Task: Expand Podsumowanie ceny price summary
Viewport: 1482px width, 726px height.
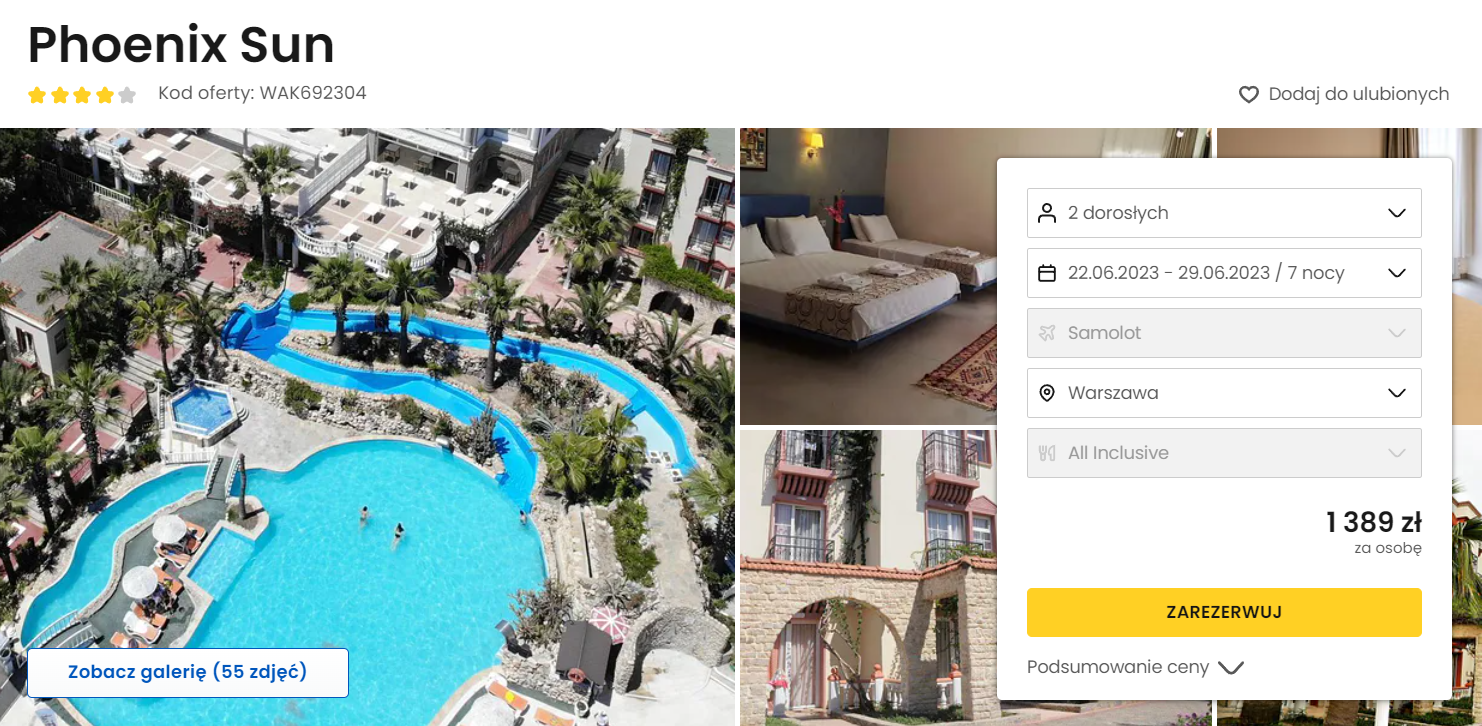Action: click(x=1135, y=667)
